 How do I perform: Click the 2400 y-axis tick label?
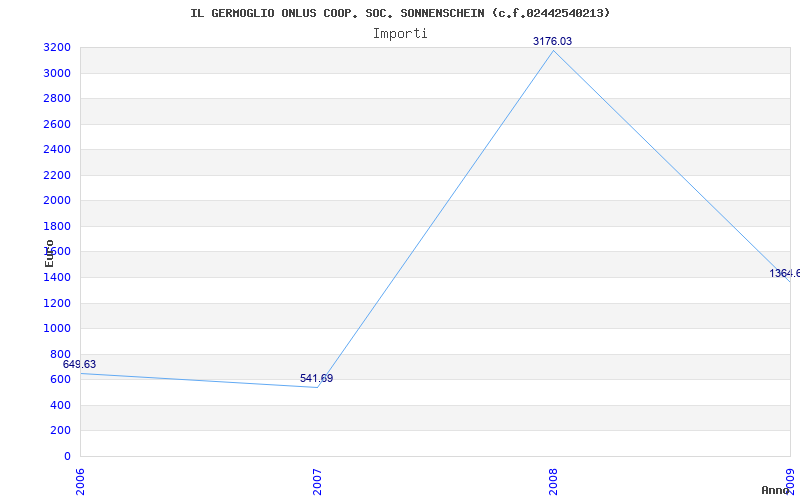pyautogui.click(x=57, y=149)
